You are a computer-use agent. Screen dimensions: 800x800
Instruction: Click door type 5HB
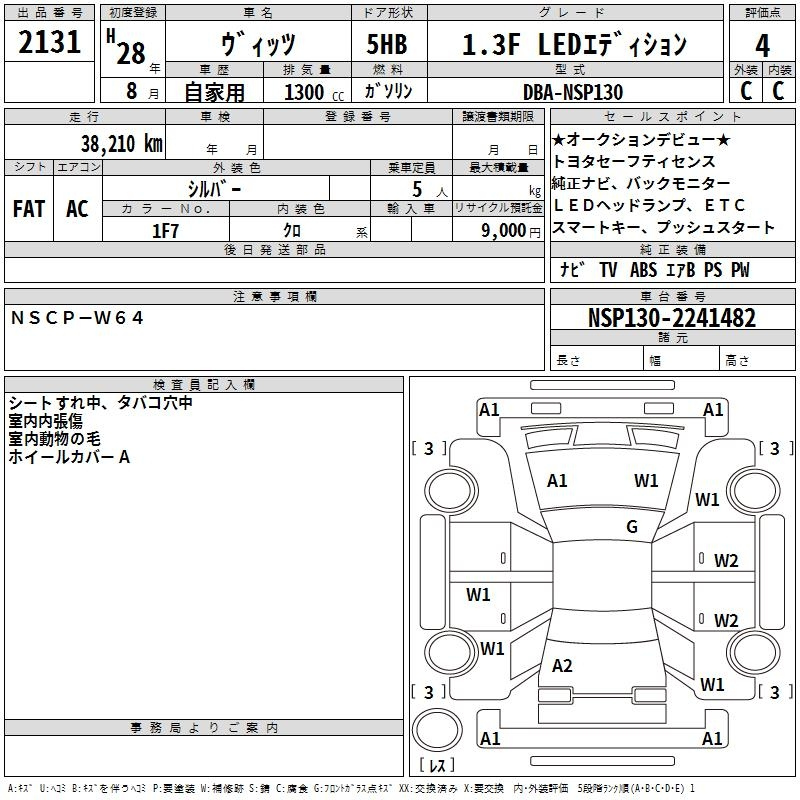(x=387, y=44)
